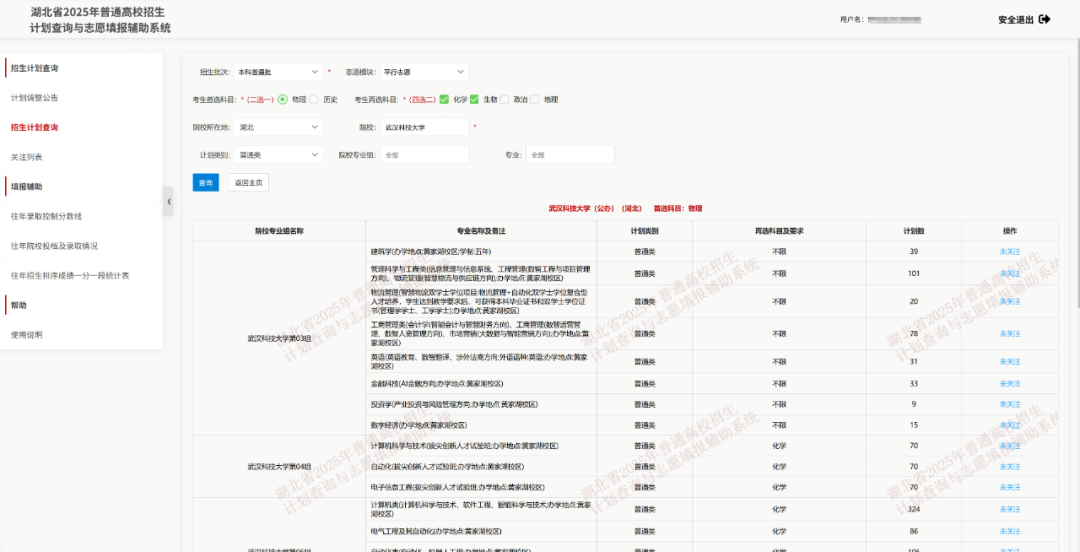Click 未关注 in the 计算机科学与技术 row

point(1010,446)
